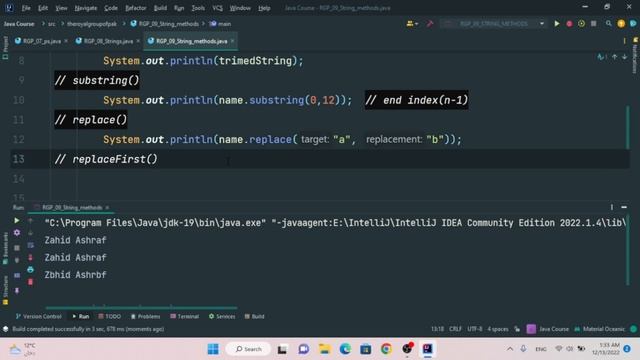Toggle the Bookmarks tool window stripe

click(x=5, y=247)
